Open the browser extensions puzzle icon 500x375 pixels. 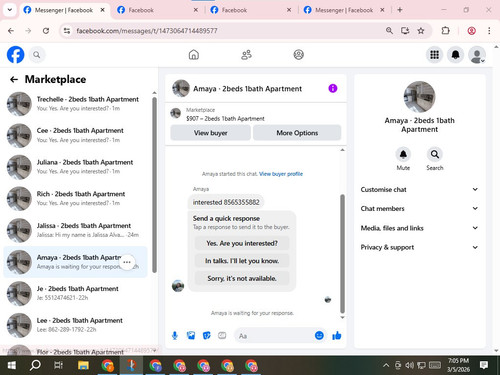445,31
